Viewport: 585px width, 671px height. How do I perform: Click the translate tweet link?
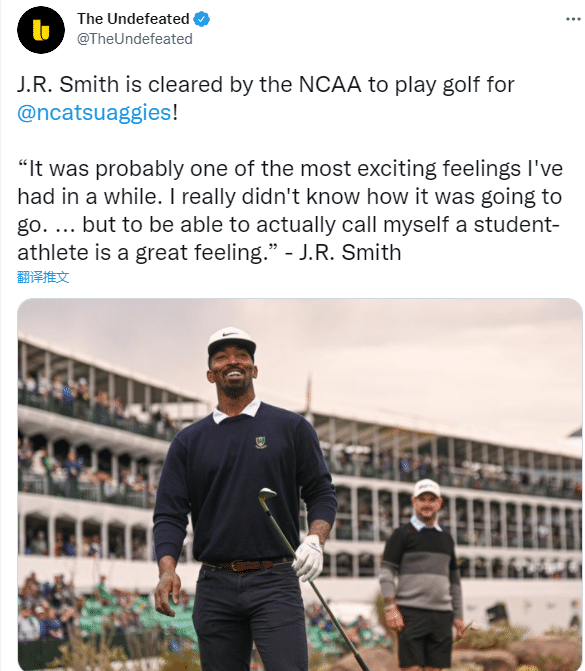pyautogui.click(x=43, y=277)
